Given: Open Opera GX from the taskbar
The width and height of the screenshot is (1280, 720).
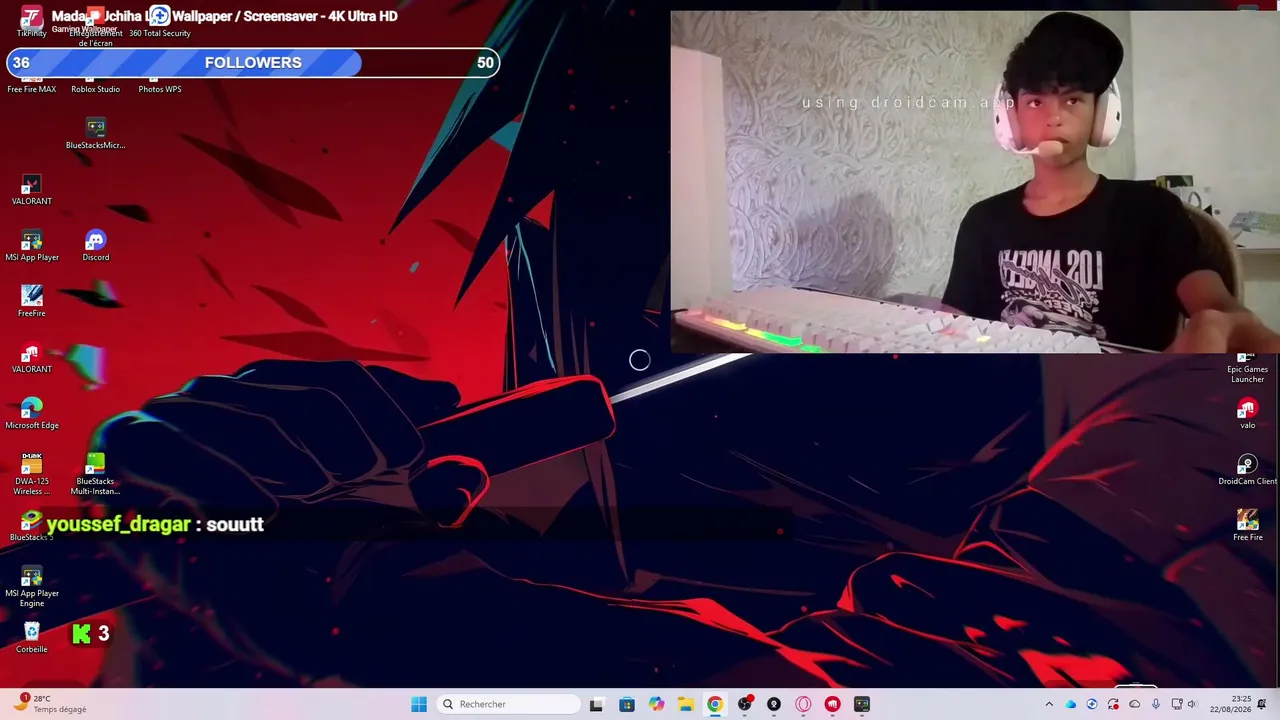Looking at the screenshot, I should [x=803, y=704].
